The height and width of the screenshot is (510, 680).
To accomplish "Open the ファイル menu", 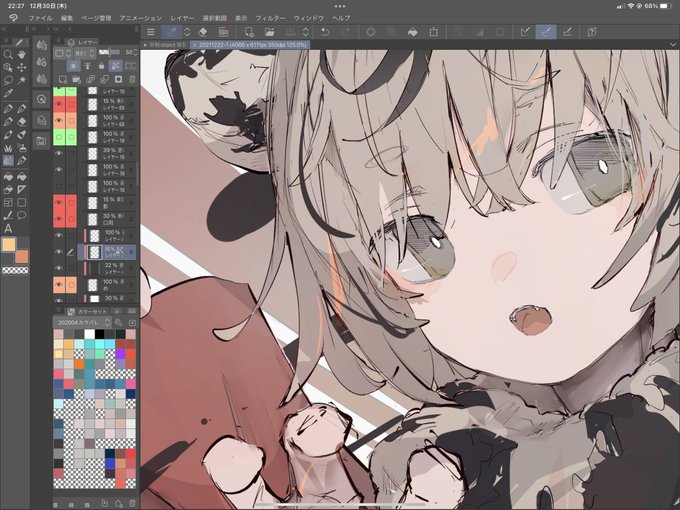I will (40, 18).
